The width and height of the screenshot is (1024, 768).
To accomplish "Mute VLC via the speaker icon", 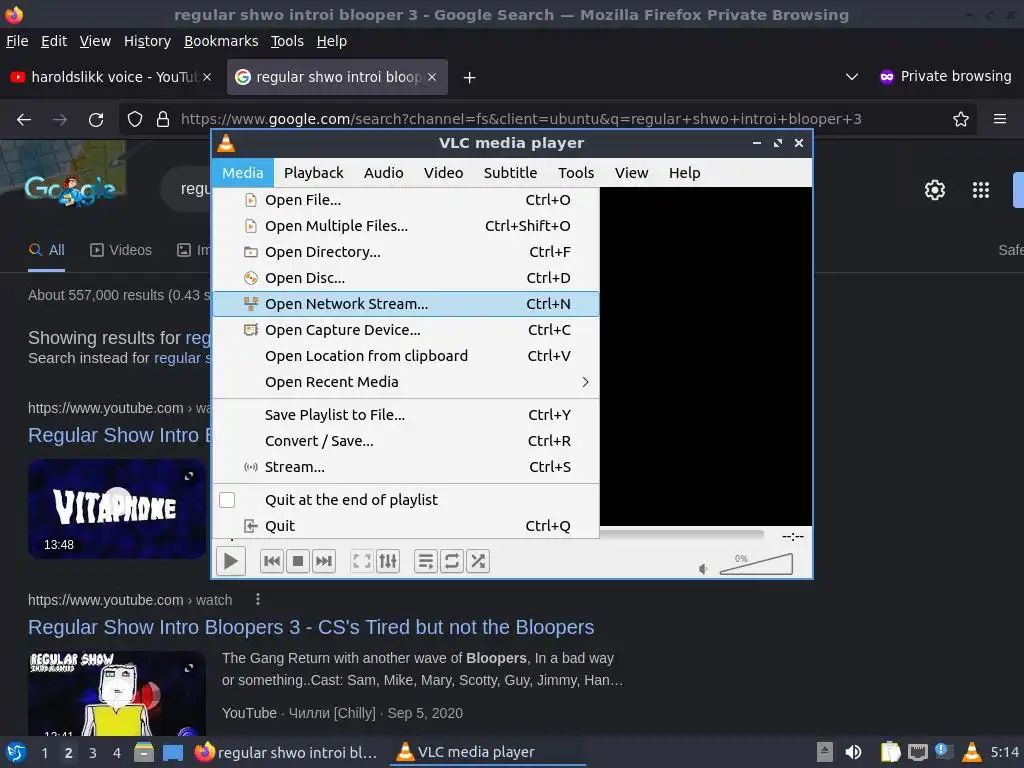I will point(703,569).
